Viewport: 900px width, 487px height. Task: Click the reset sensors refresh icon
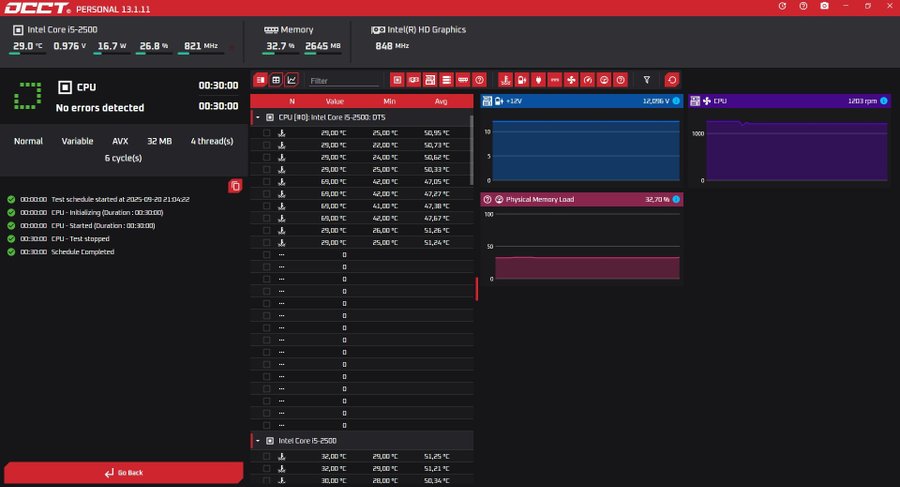[671, 80]
